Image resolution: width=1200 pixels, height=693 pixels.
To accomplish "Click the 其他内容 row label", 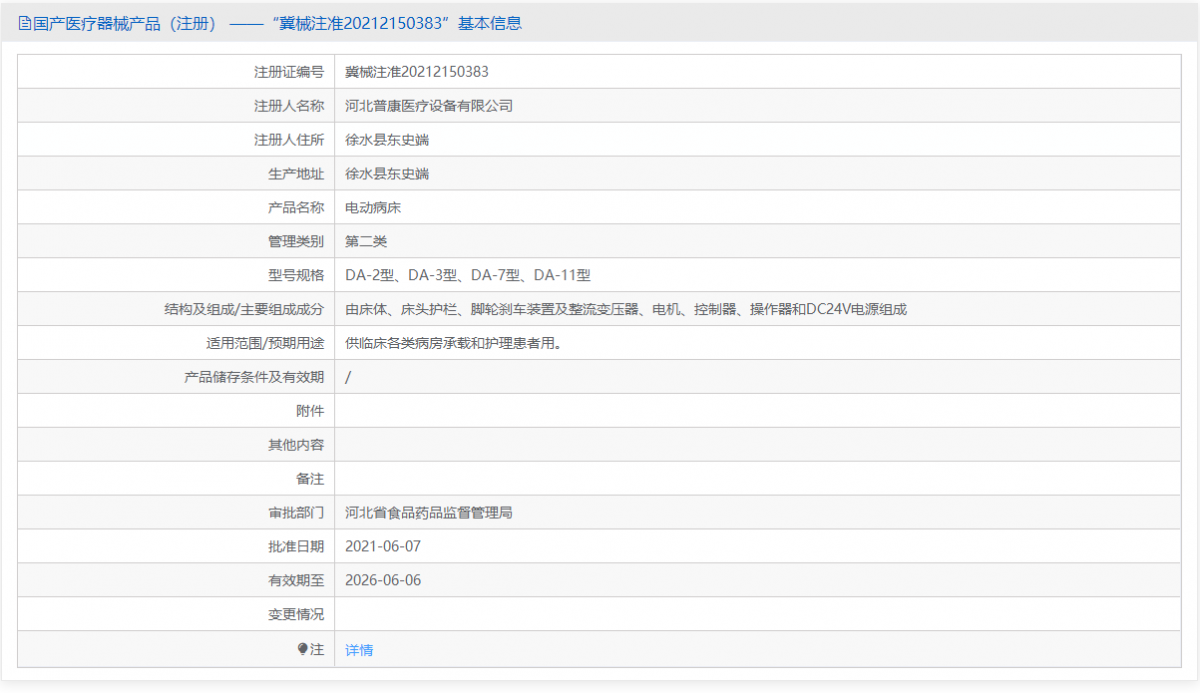I will click(296, 446).
